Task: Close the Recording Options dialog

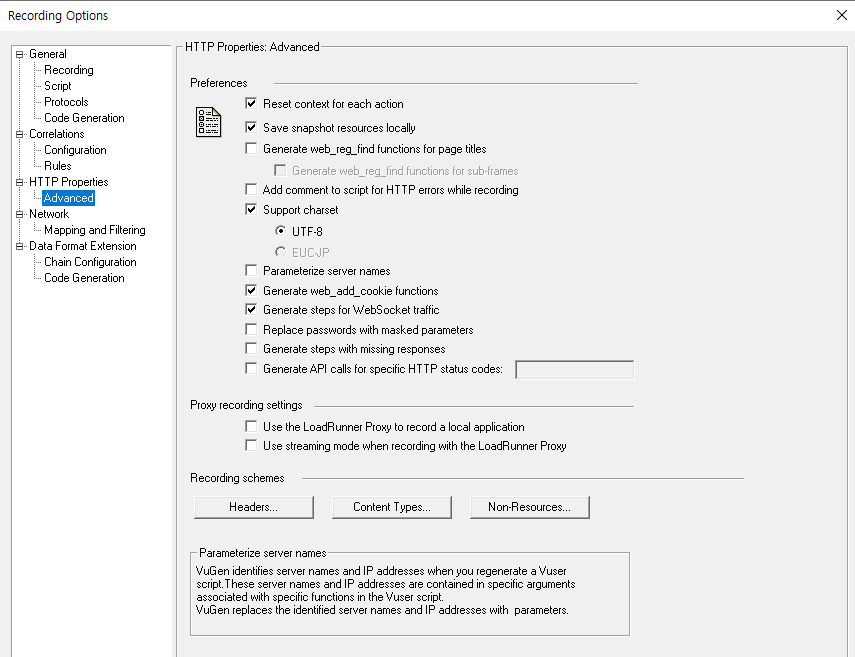Action: point(842,15)
